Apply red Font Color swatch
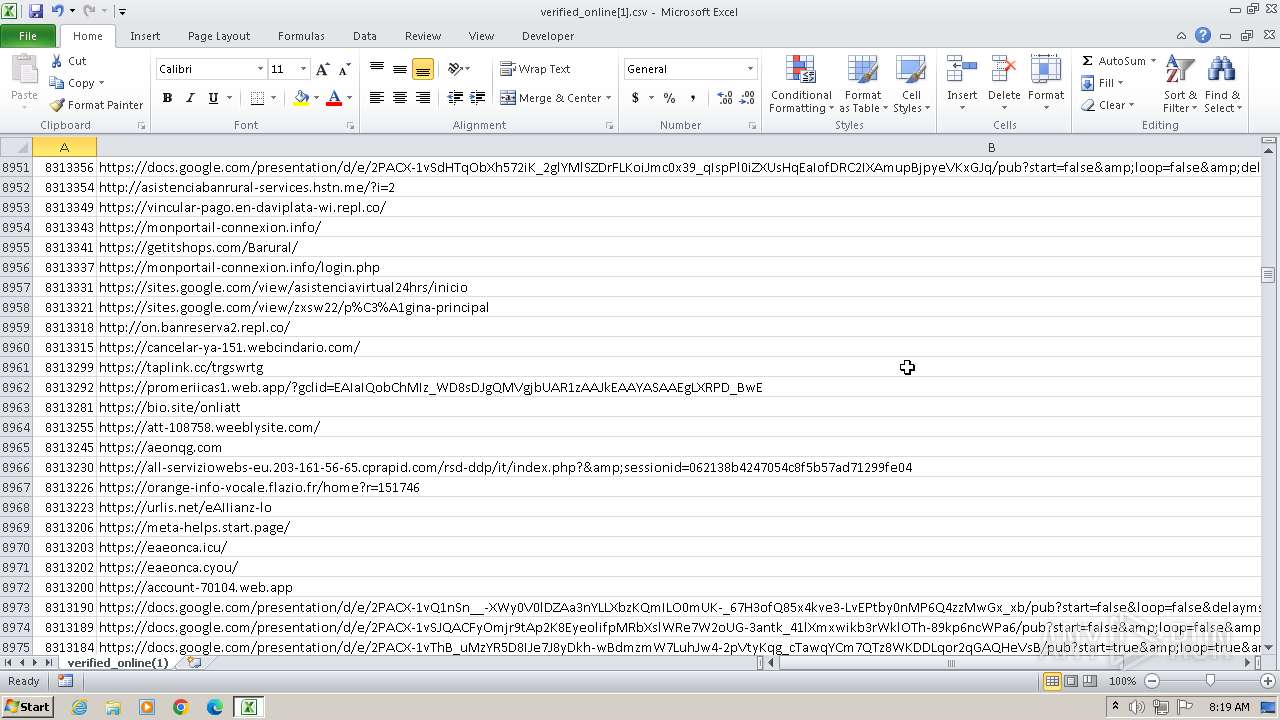Image resolution: width=1280 pixels, height=720 pixels. click(x=334, y=98)
